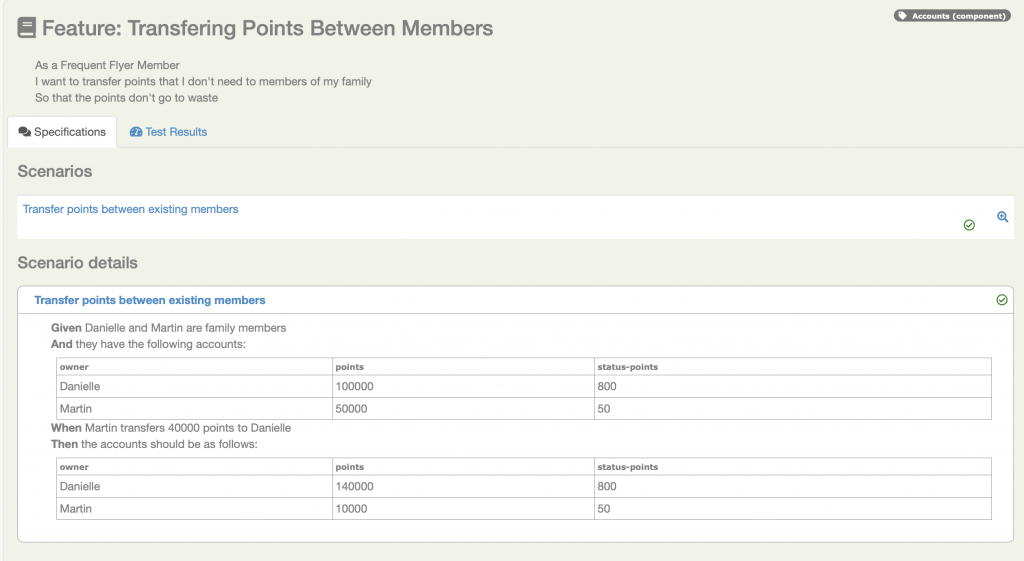Open the Transfer points between existing members link
The height and width of the screenshot is (561, 1024).
(131, 209)
